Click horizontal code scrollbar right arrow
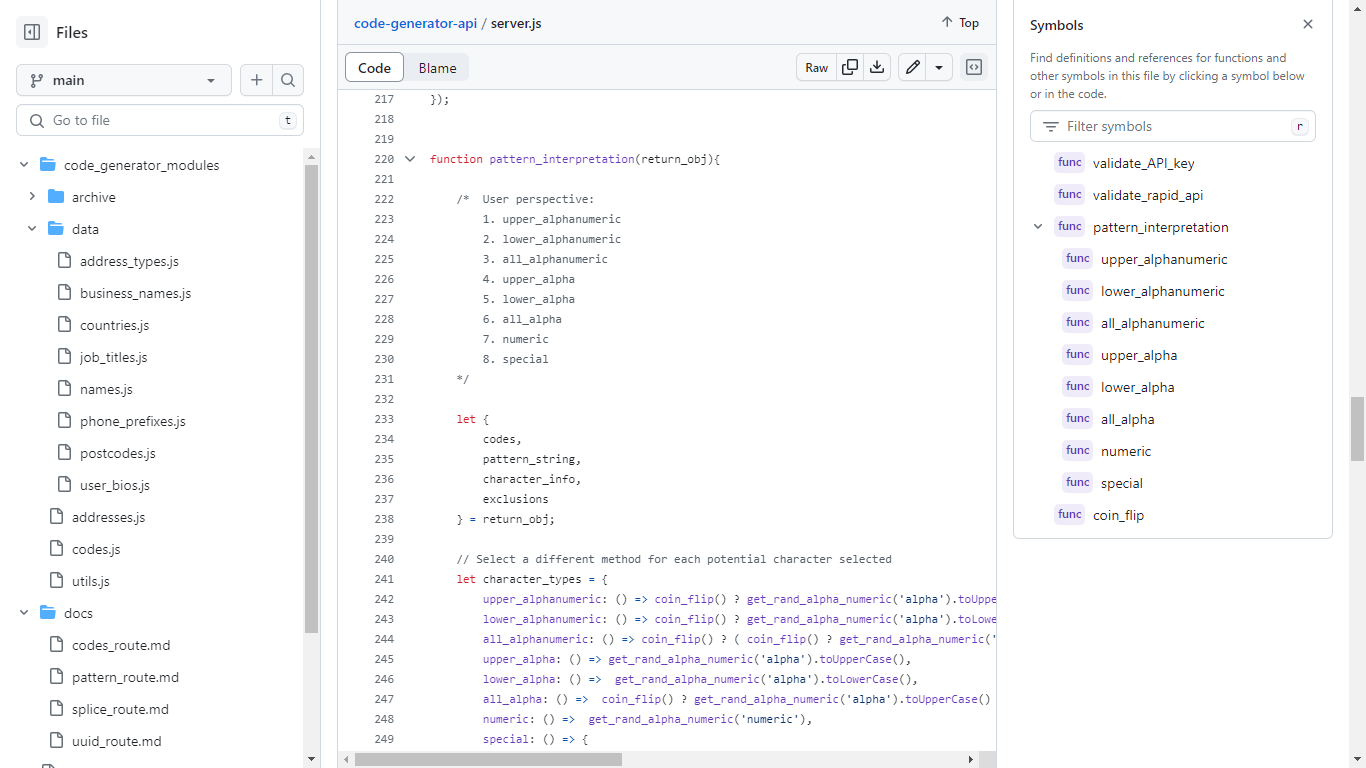This screenshot has width=1366, height=768. [970, 760]
